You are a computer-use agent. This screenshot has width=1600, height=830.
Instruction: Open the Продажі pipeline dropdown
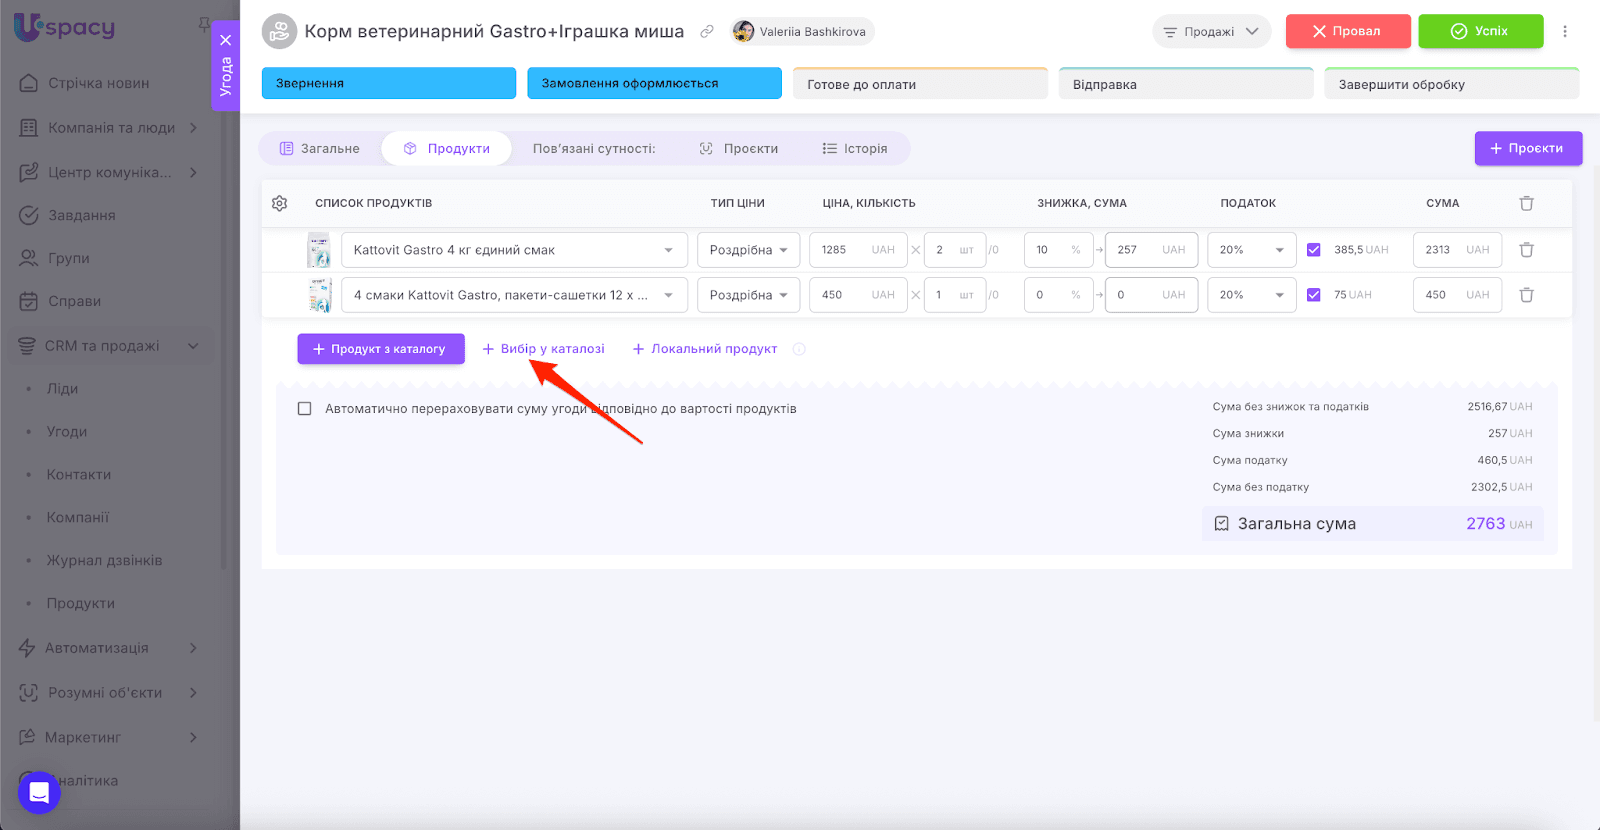1211,31
